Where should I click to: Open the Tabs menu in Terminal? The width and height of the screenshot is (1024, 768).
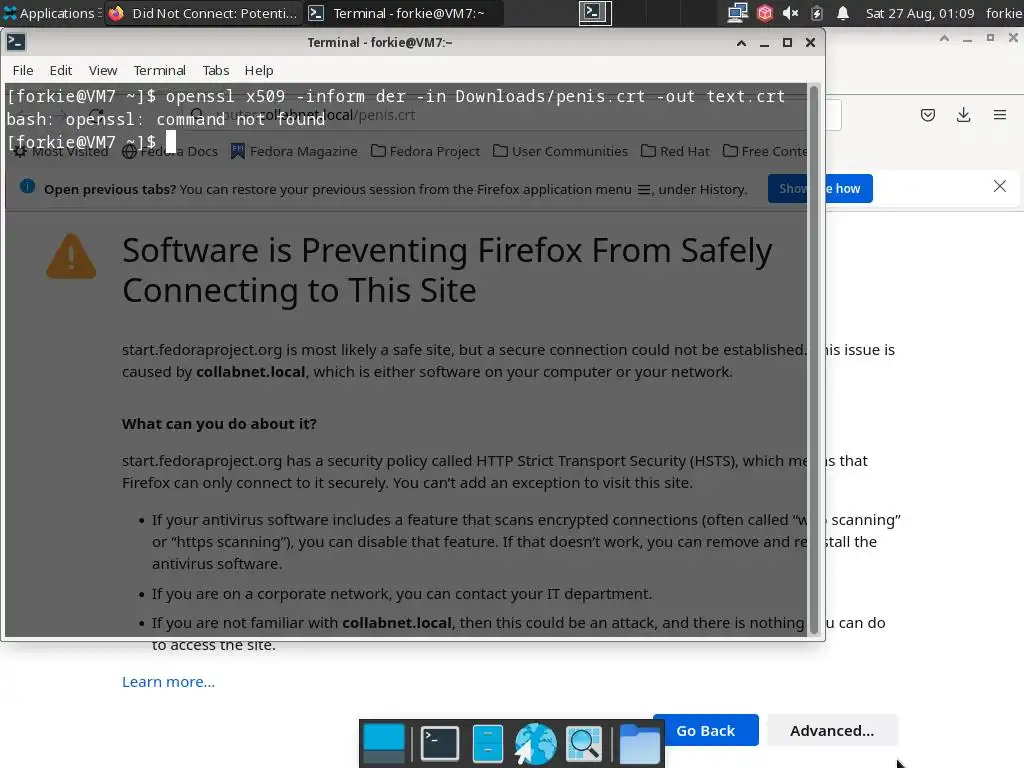(216, 71)
